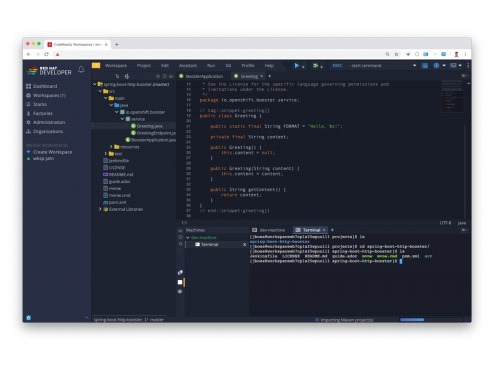
Task: Open the start command dropdown
Action: pyautogui.click(x=414, y=66)
